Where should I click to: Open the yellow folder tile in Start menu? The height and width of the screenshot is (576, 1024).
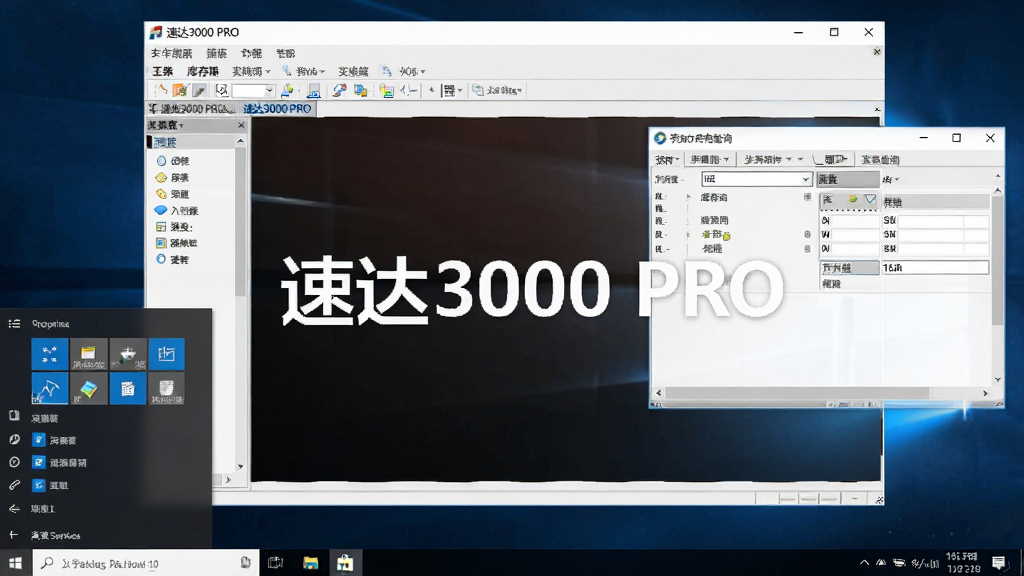click(89, 355)
